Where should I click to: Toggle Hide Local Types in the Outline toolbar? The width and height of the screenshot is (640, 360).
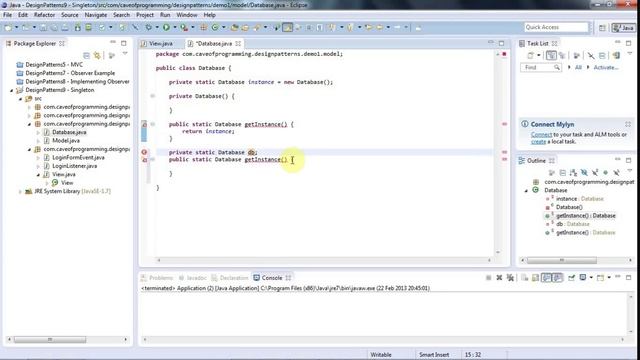pyautogui.click(x=616, y=173)
